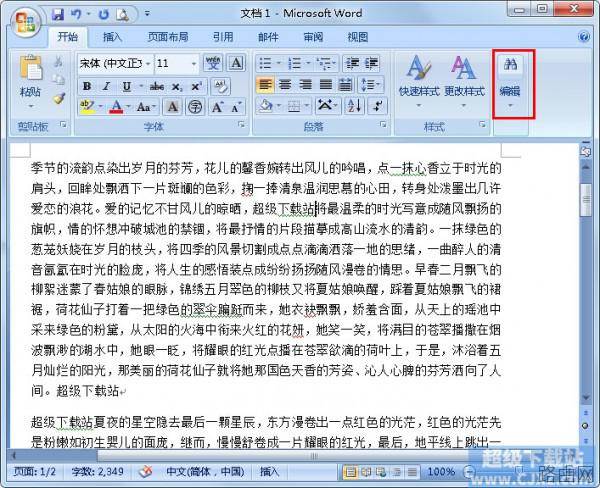This screenshot has width=600, height=488.
Task: Insert an enclosed character with the circled-character icon
Action: (x=195, y=107)
